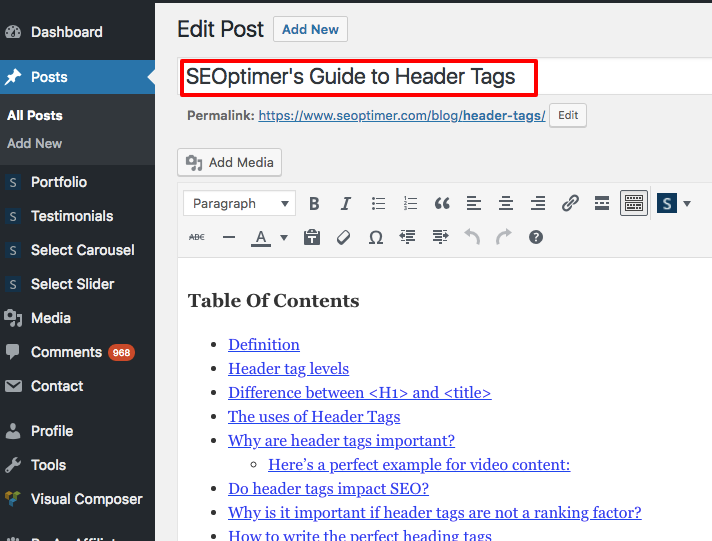Click Difference between <H1> and <title> link
712x541 pixels.
(x=360, y=392)
